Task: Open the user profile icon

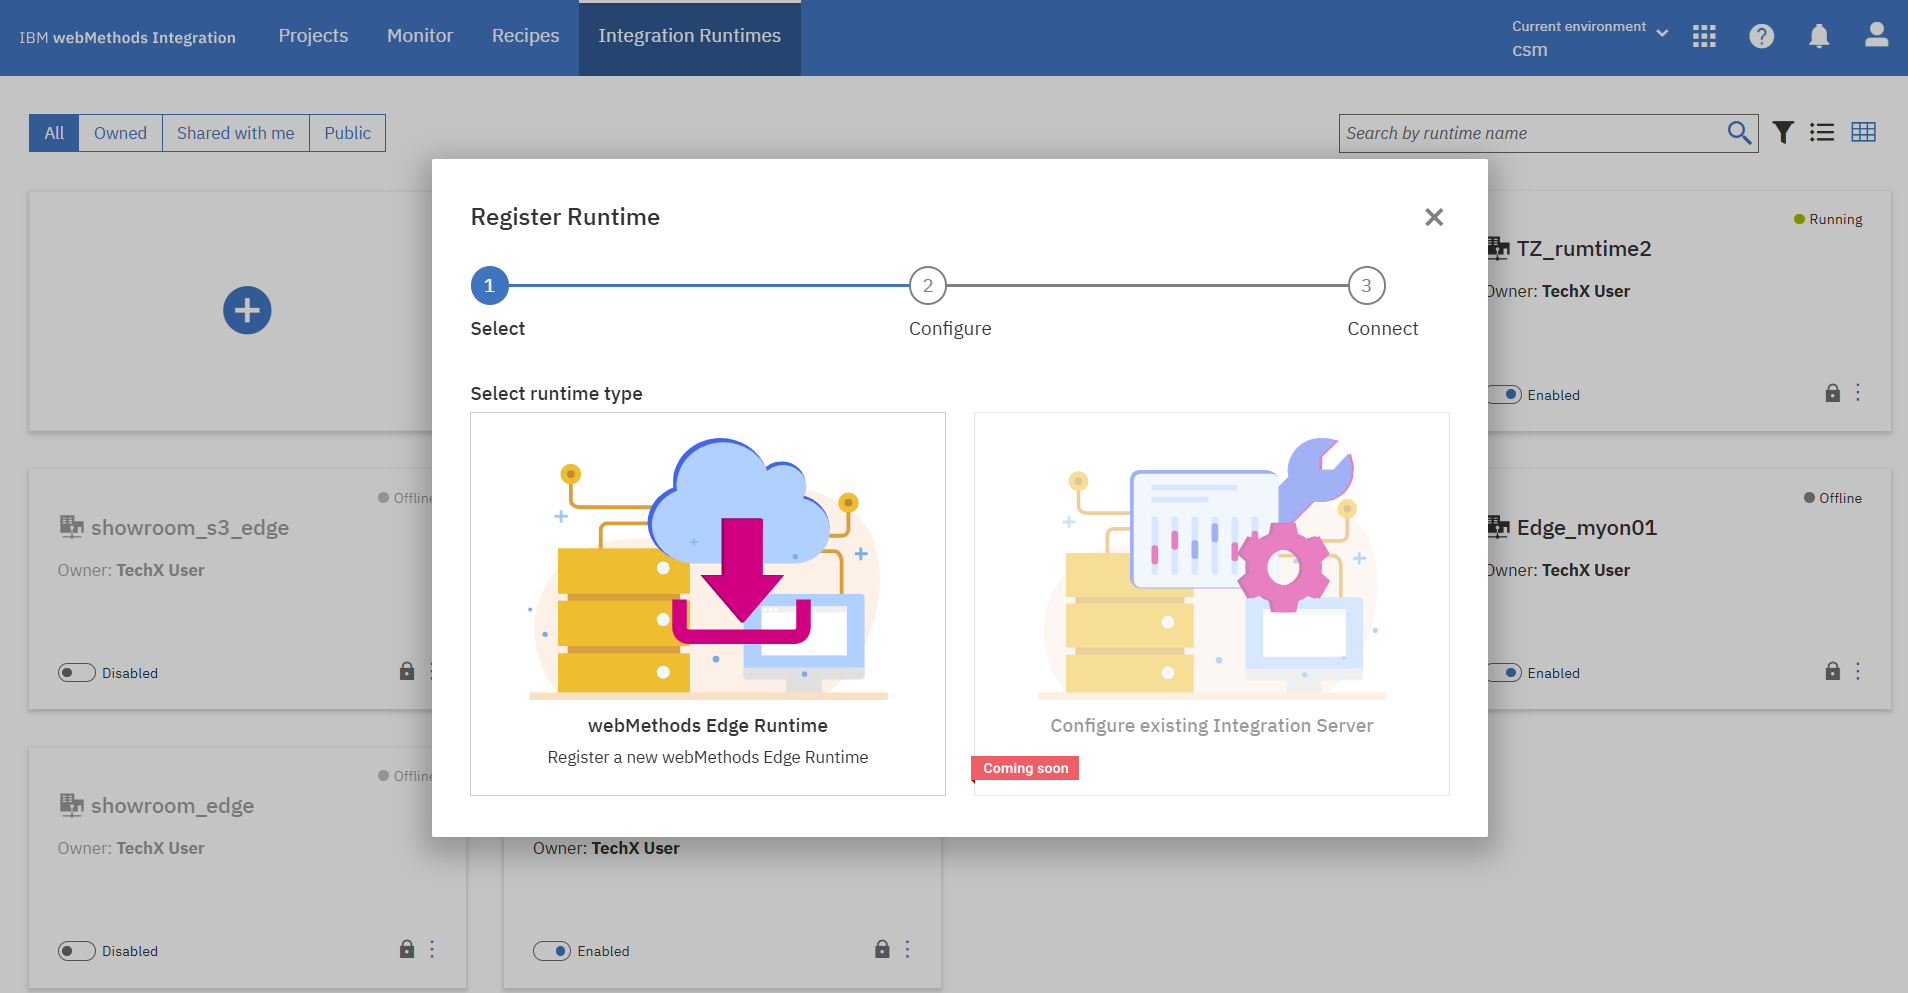Action: (x=1877, y=36)
